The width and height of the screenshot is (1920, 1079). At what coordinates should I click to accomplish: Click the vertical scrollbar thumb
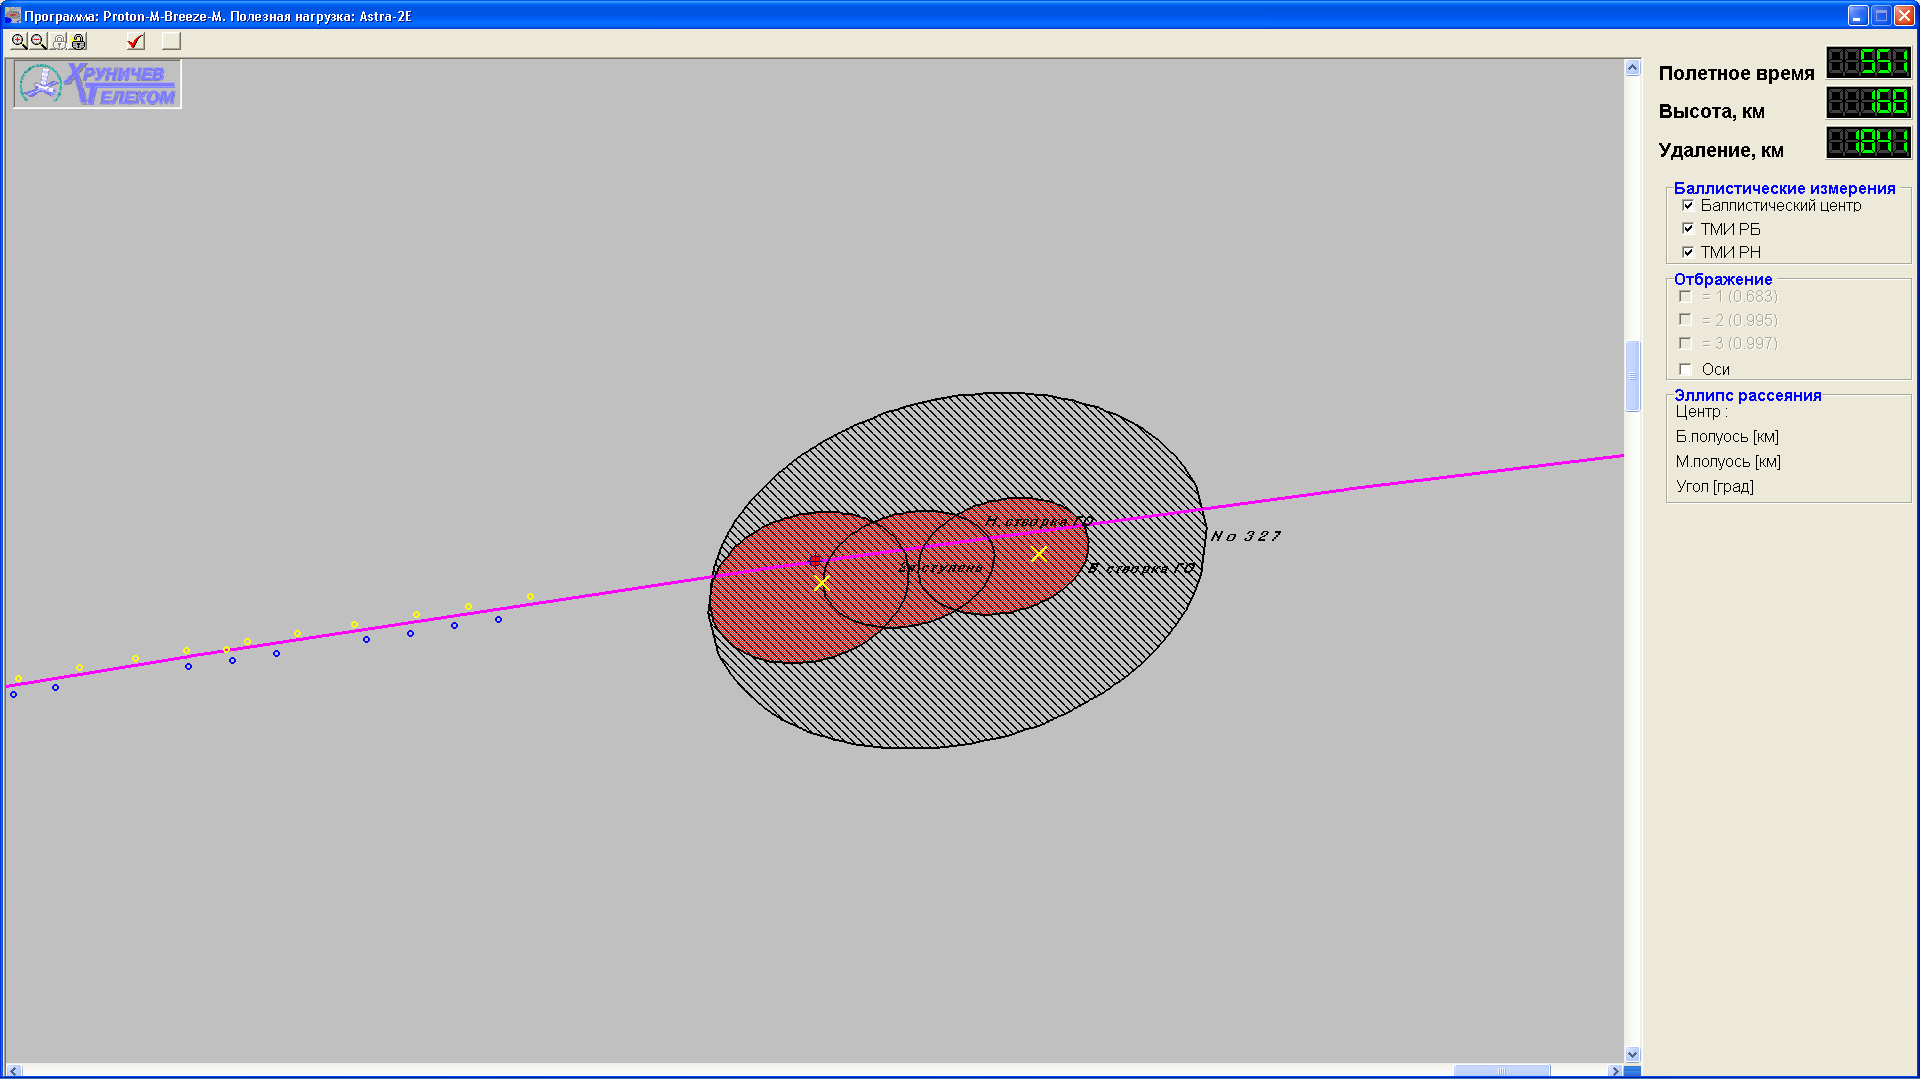[1633, 376]
